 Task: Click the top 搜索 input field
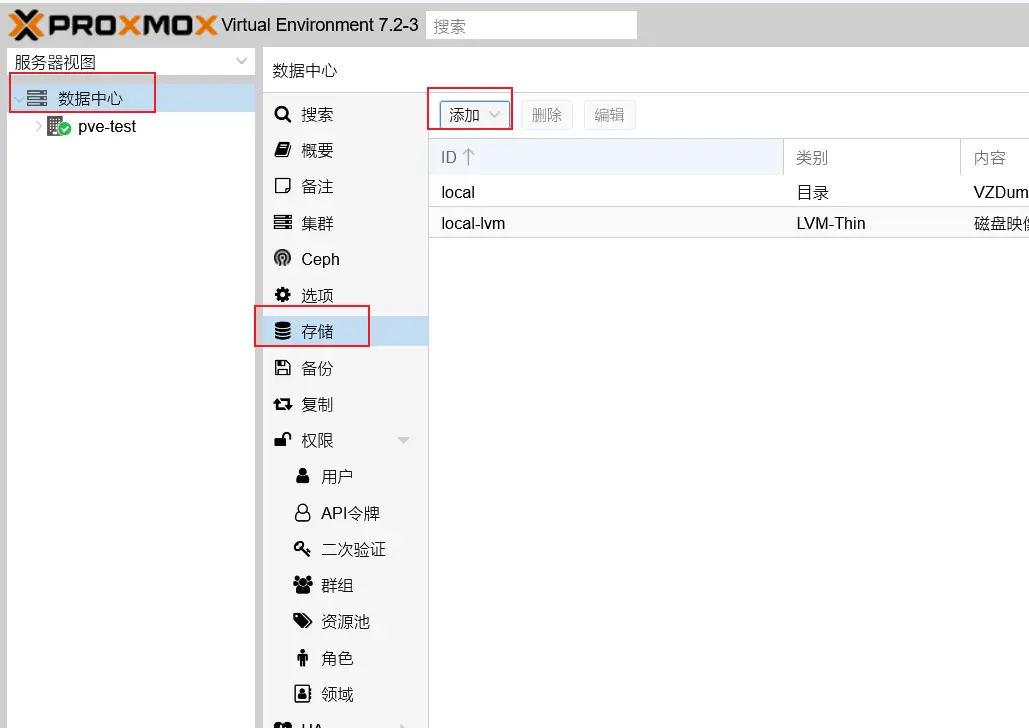(531, 26)
